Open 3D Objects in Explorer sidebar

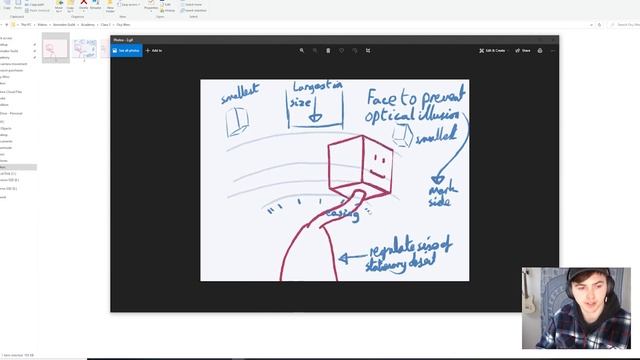(x=6, y=128)
